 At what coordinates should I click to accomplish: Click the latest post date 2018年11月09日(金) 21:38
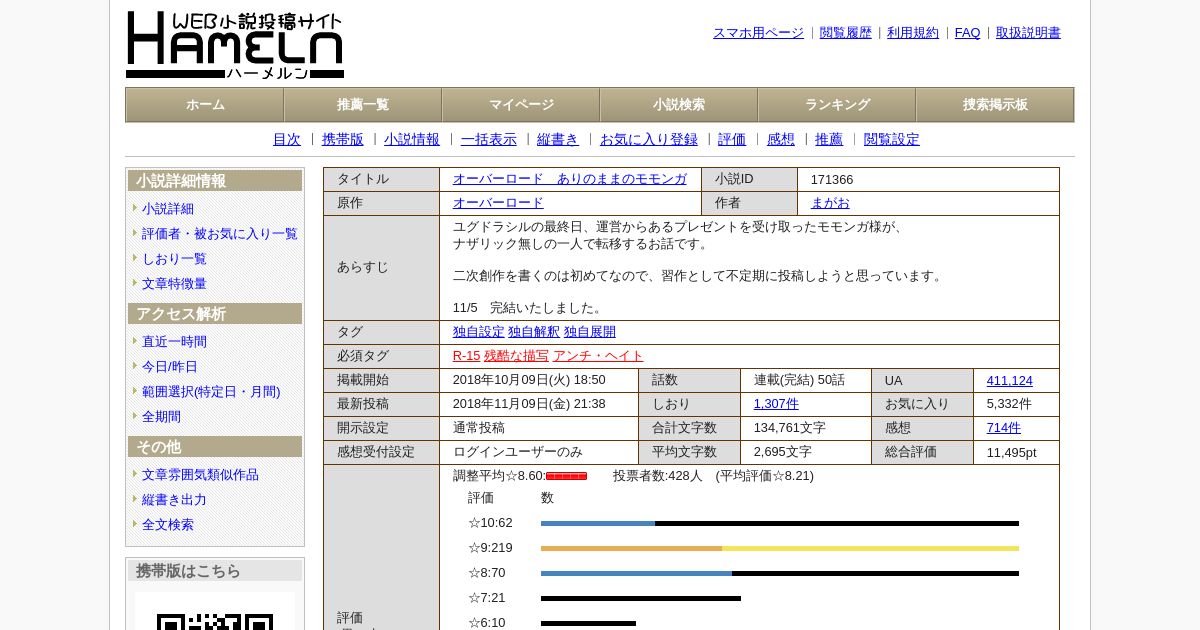pyautogui.click(x=529, y=404)
